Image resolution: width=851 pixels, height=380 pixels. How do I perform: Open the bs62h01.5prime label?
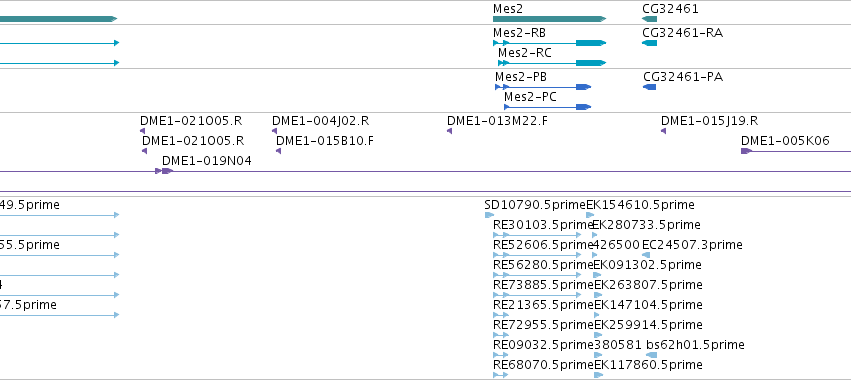point(695,345)
